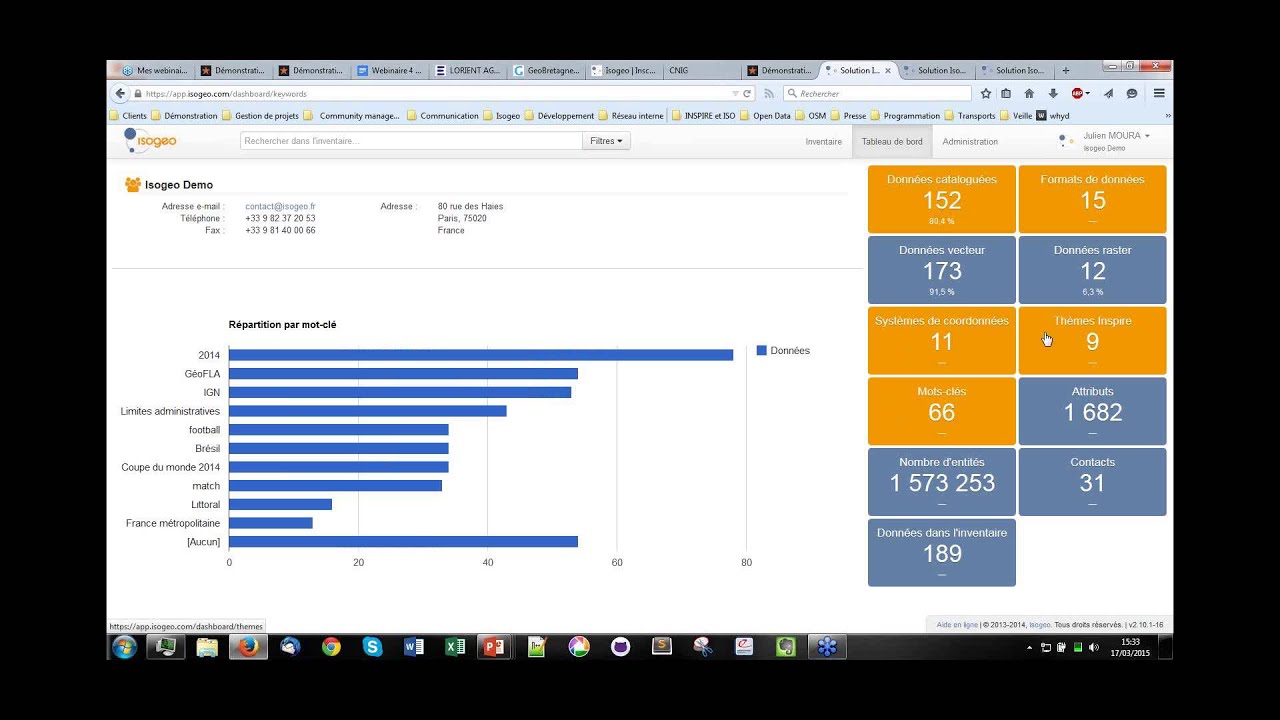Click the contact@isogeo.fr email link

coord(280,206)
